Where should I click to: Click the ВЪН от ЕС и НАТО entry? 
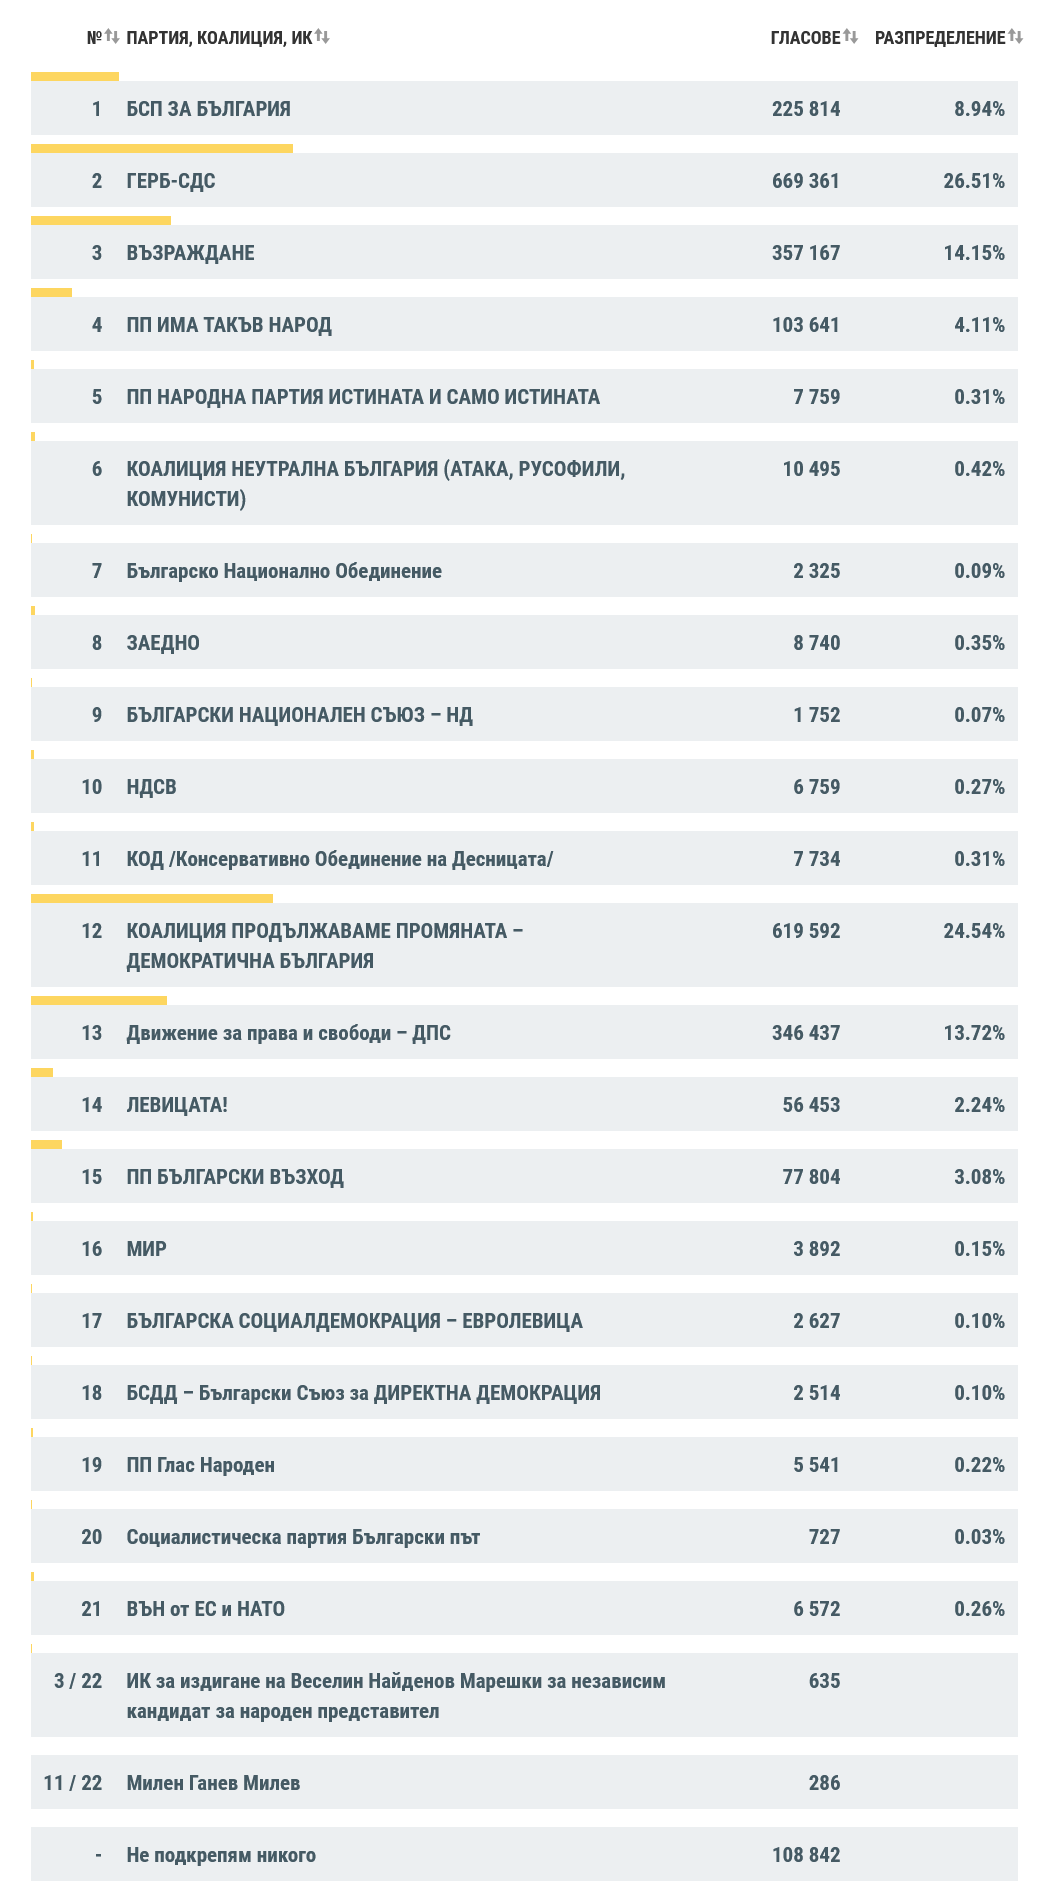point(205,1609)
